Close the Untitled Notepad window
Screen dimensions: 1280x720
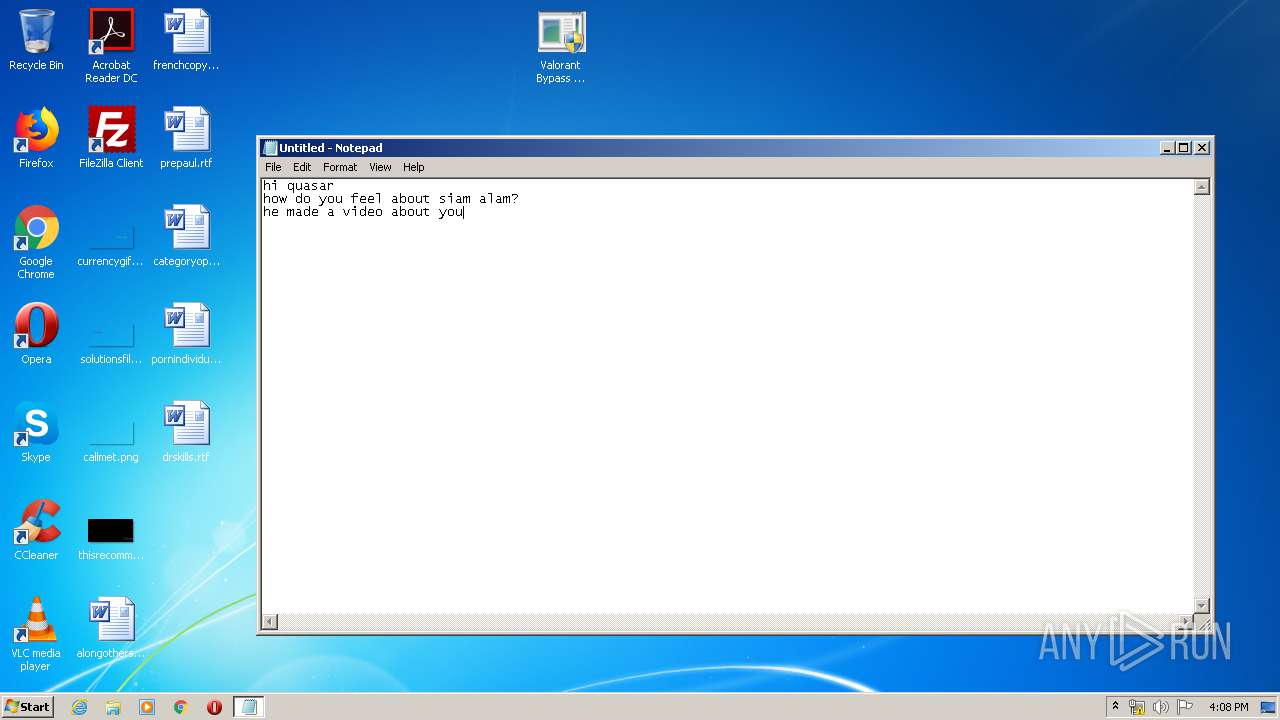pyautogui.click(x=1202, y=148)
